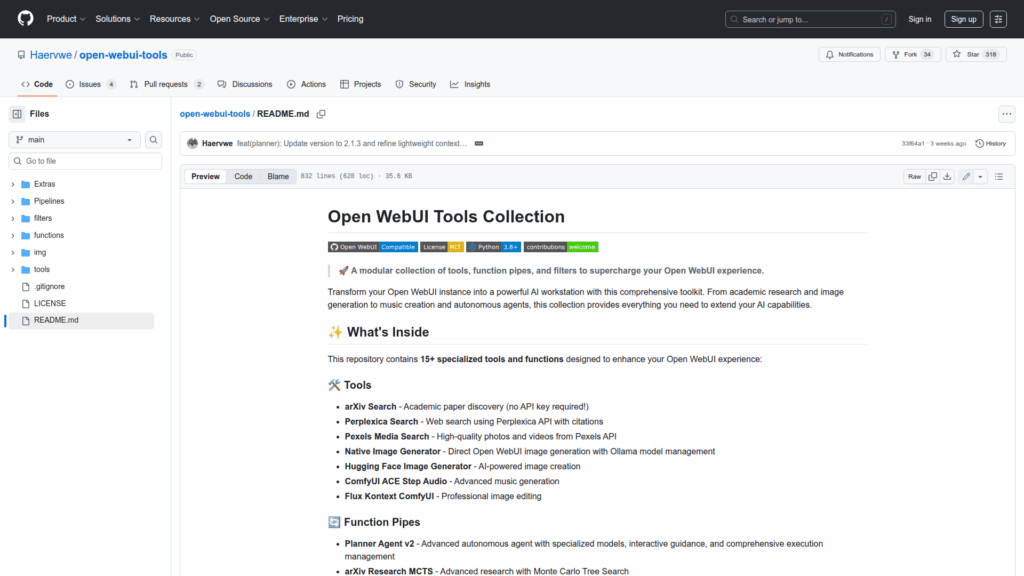This screenshot has width=1024, height=576.
Task: Collapse the Files side panel
Action: tap(17, 114)
